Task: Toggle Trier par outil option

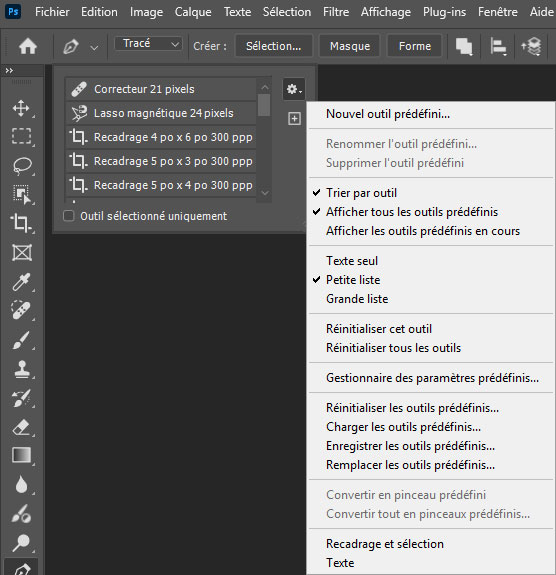Action: (361, 193)
